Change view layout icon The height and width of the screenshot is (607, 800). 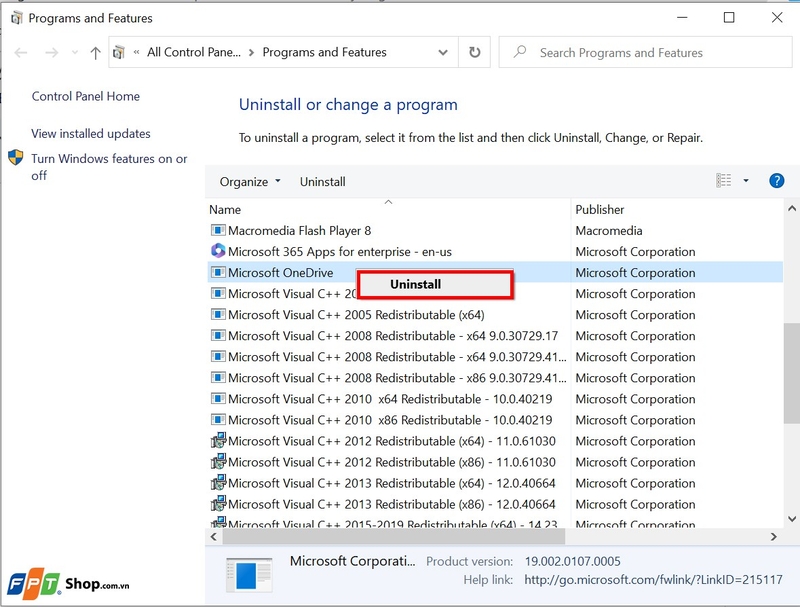click(x=723, y=180)
